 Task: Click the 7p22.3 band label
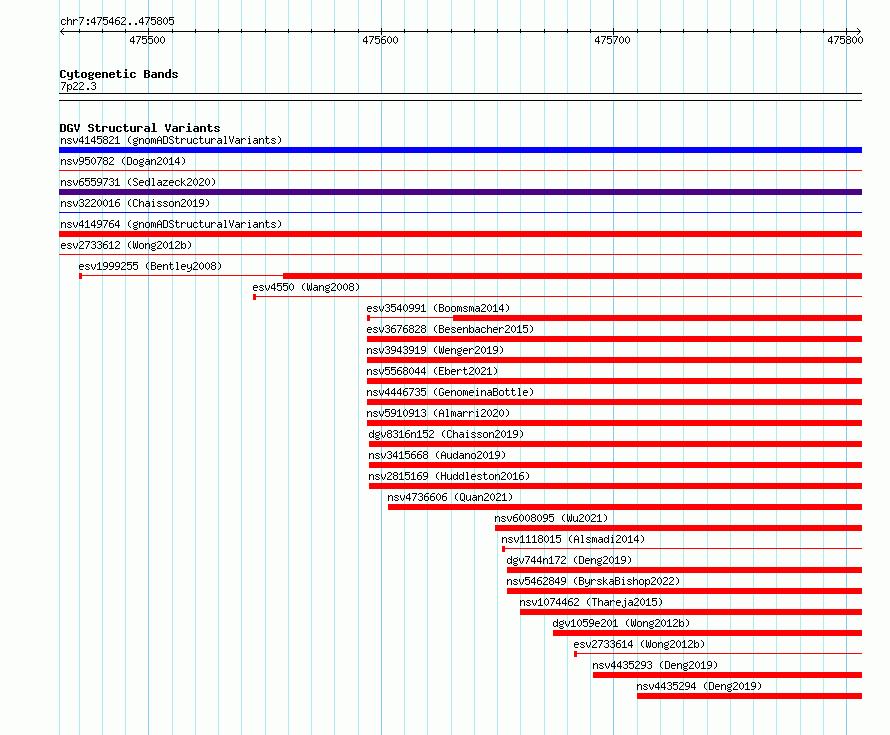coord(78,86)
